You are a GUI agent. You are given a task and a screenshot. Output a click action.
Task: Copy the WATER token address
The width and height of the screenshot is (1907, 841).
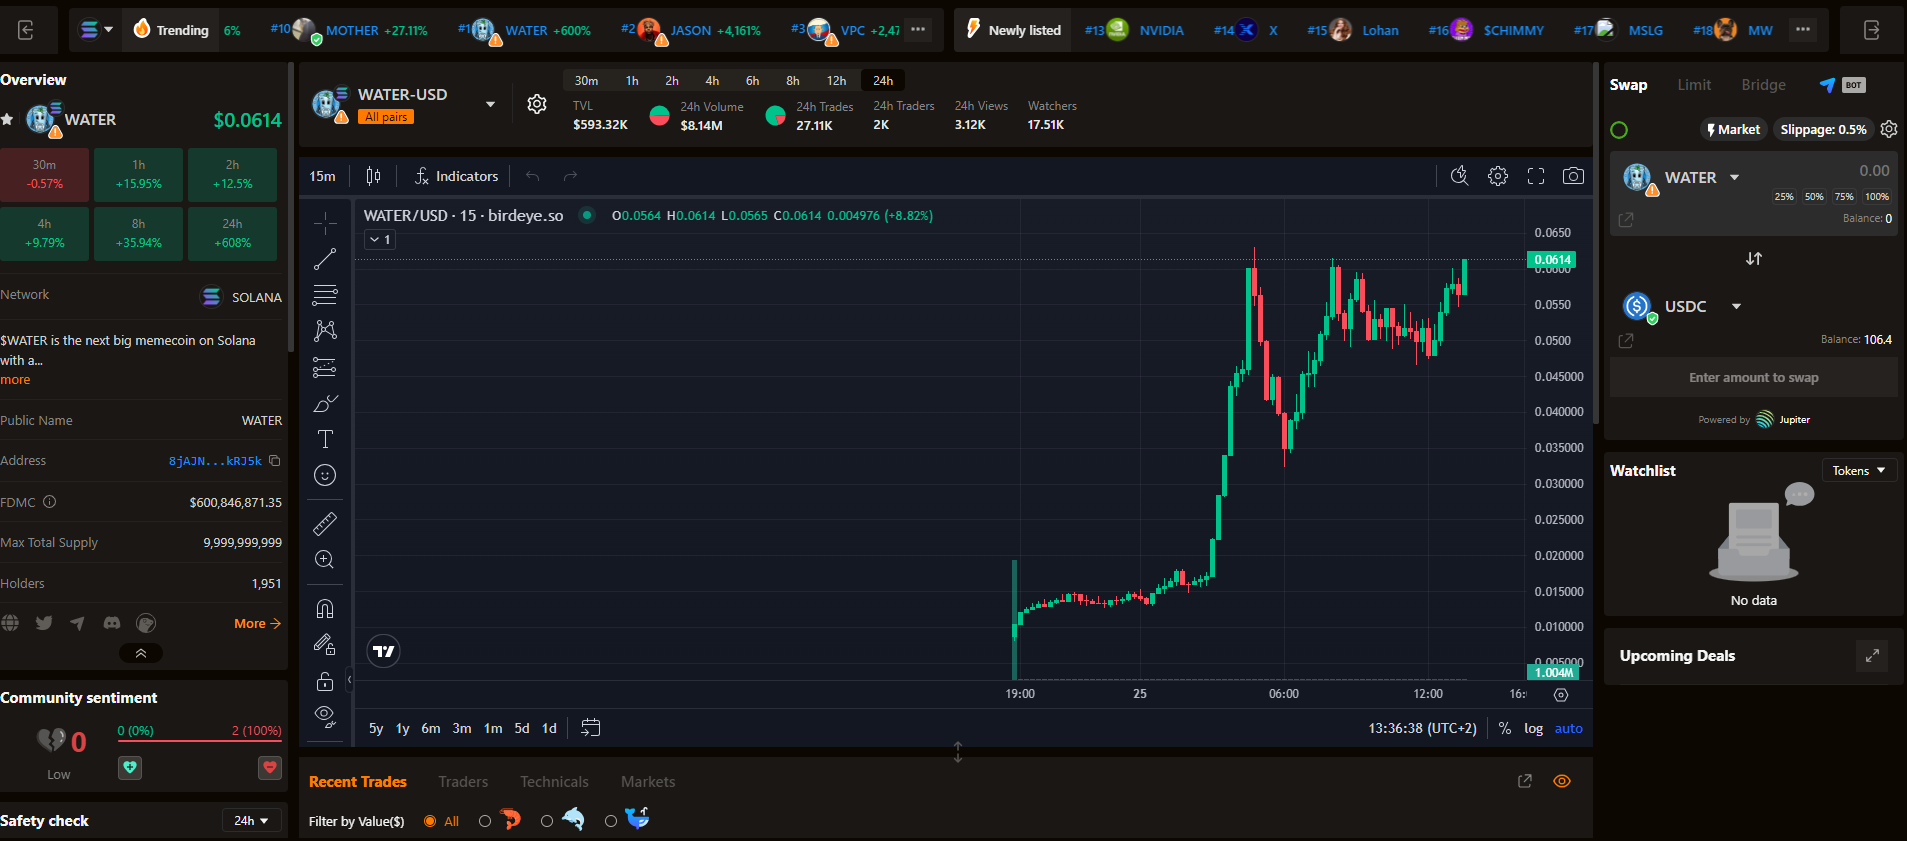pos(275,461)
